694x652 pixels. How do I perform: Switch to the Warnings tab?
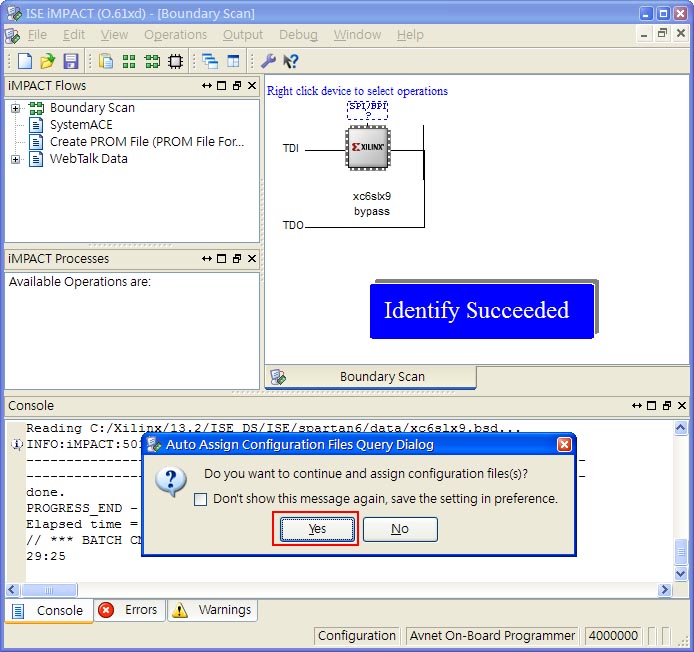coord(212,610)
